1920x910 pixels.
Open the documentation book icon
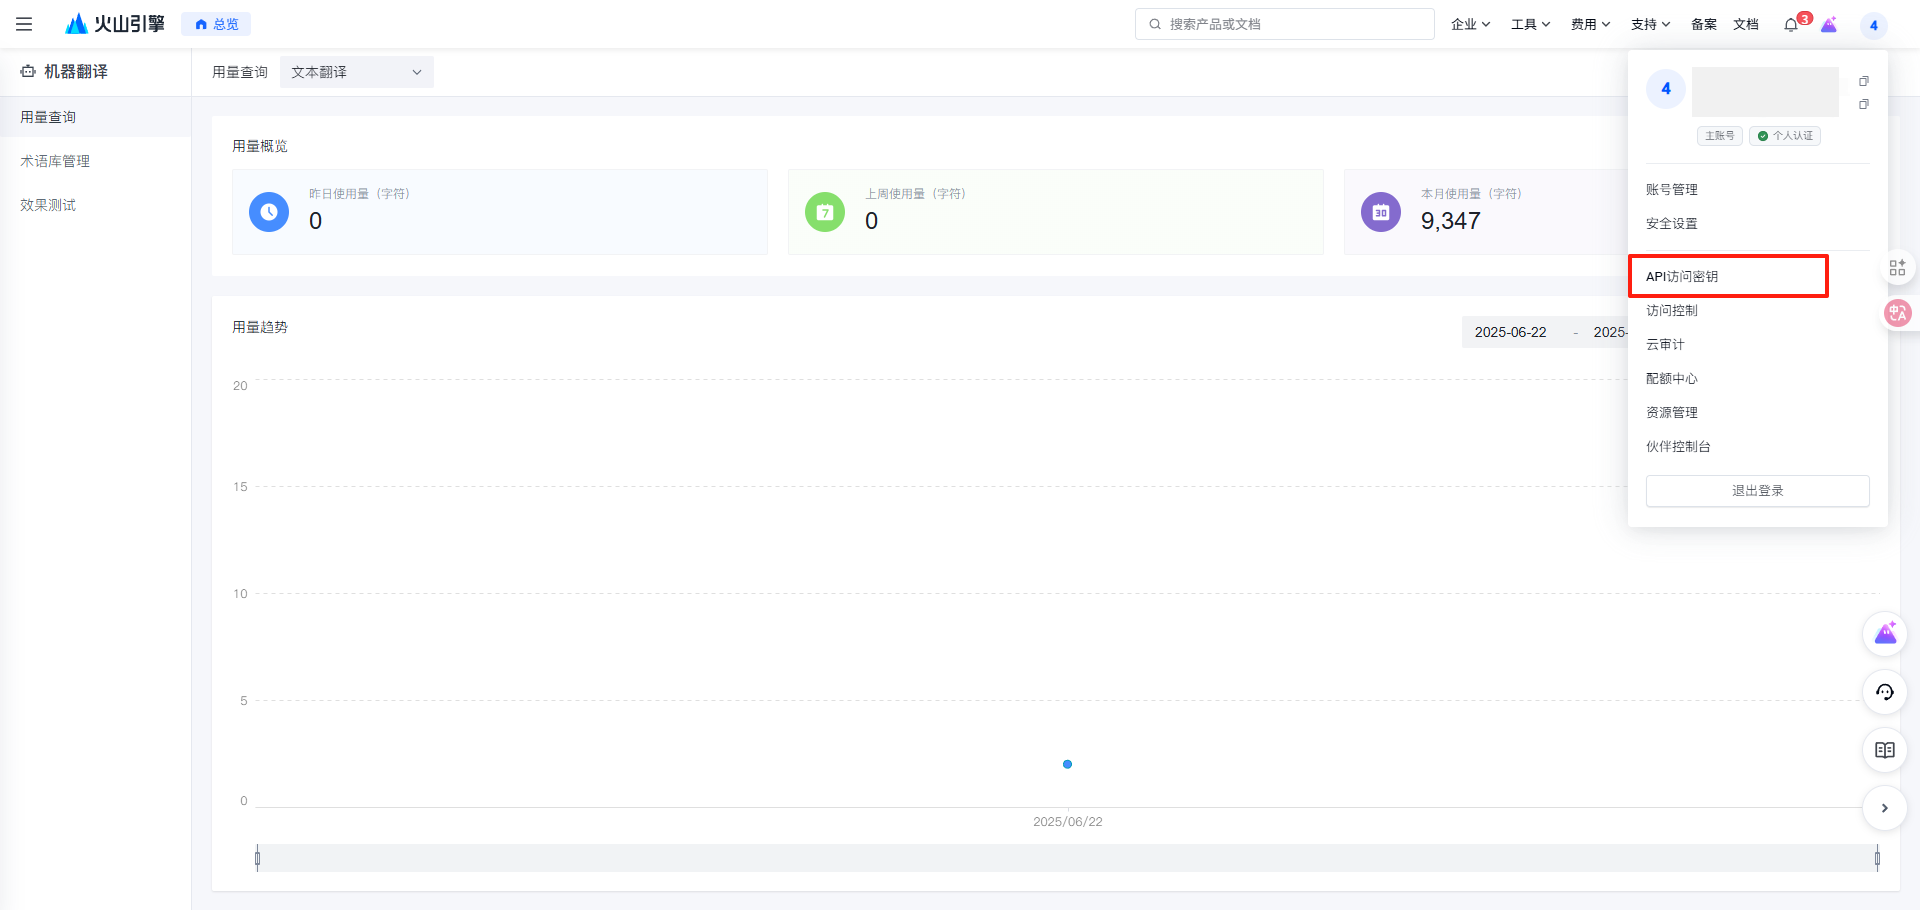point(1884,750)
